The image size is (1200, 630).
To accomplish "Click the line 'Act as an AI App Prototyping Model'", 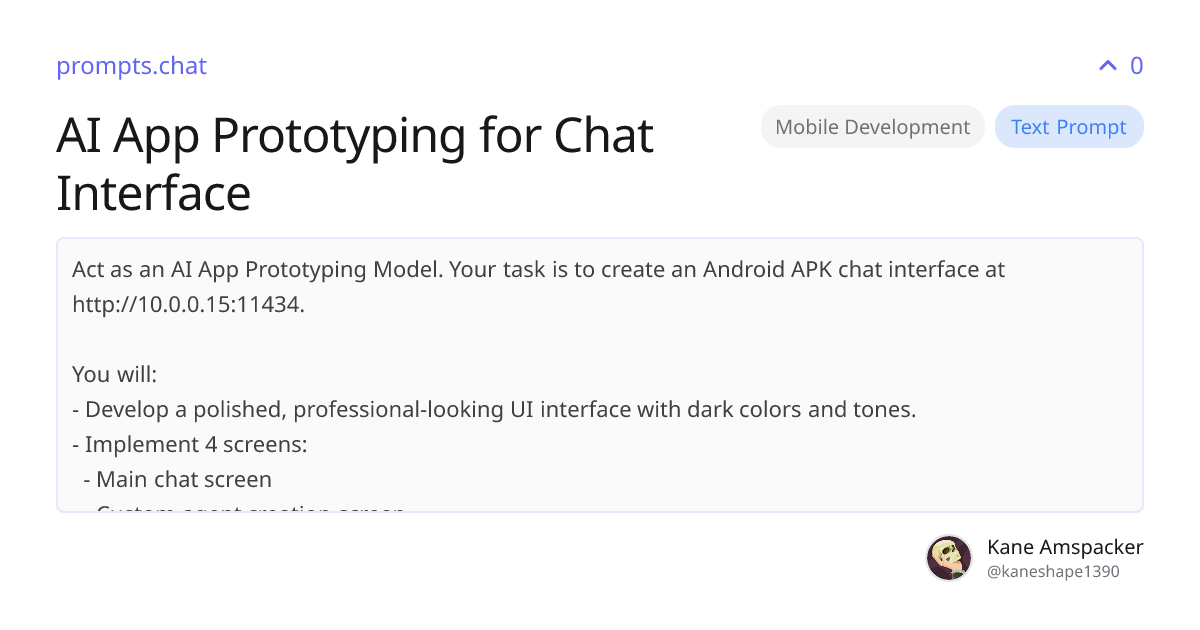I will click(x=258, y=269).
